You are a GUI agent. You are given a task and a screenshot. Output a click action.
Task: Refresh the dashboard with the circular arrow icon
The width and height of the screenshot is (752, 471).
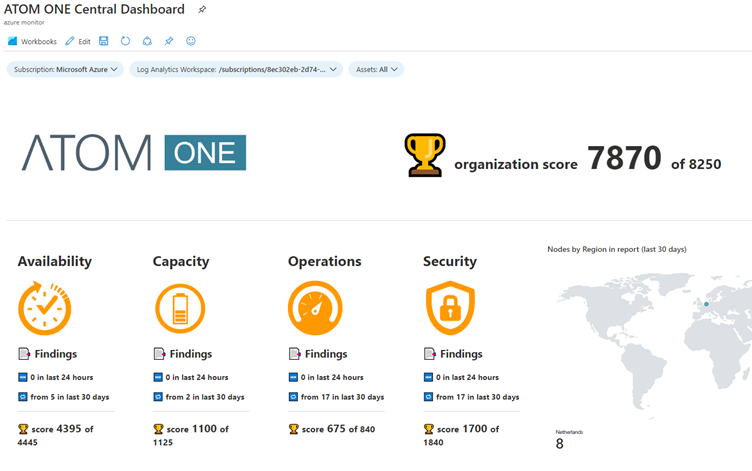[125, 41]
